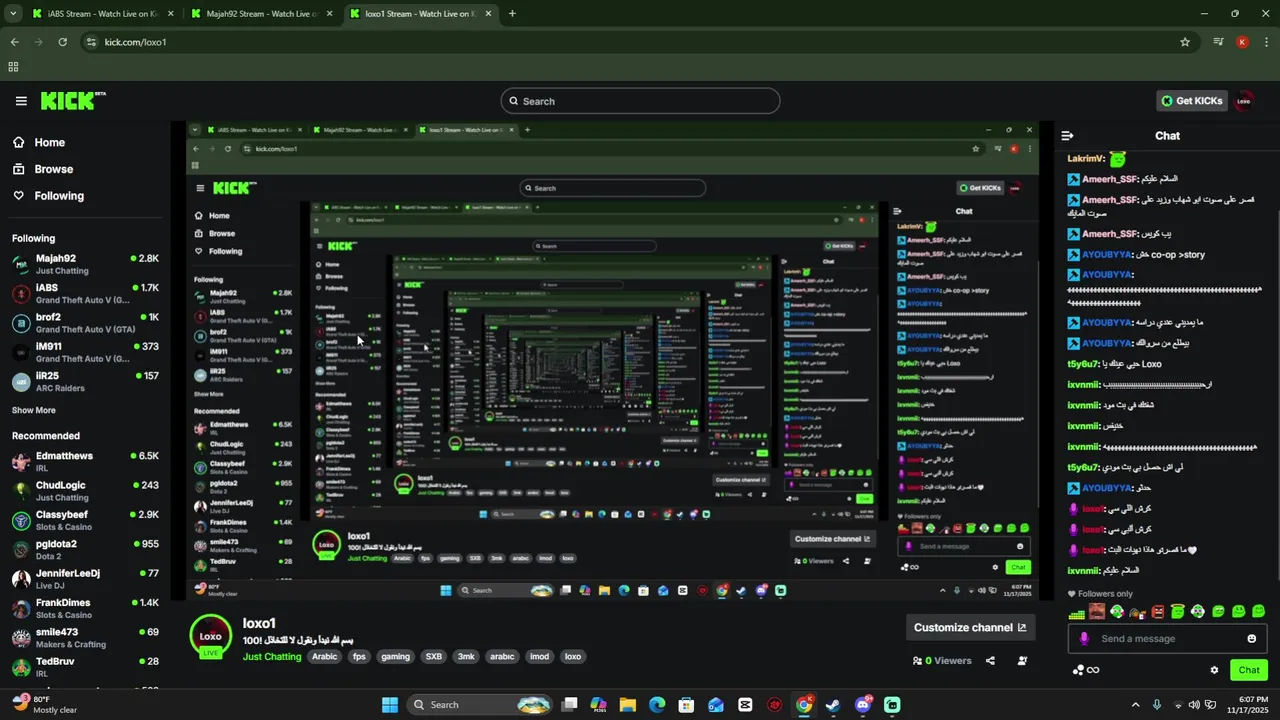Select the lowercase arabic stream tag
The width and height of the screenshot is (1280, 720).
(x=502, y=657)
